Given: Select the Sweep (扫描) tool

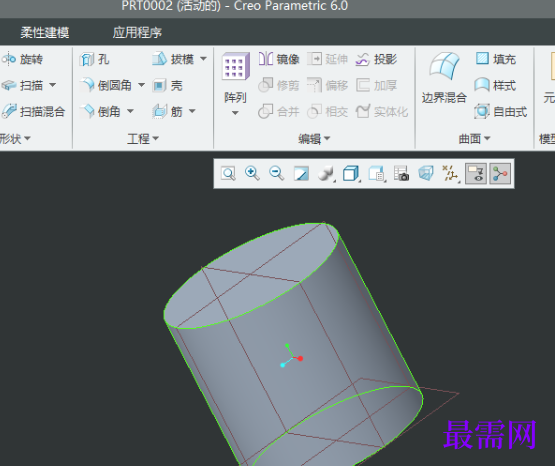Looking at the screenshot, I should tap(22, 85).
